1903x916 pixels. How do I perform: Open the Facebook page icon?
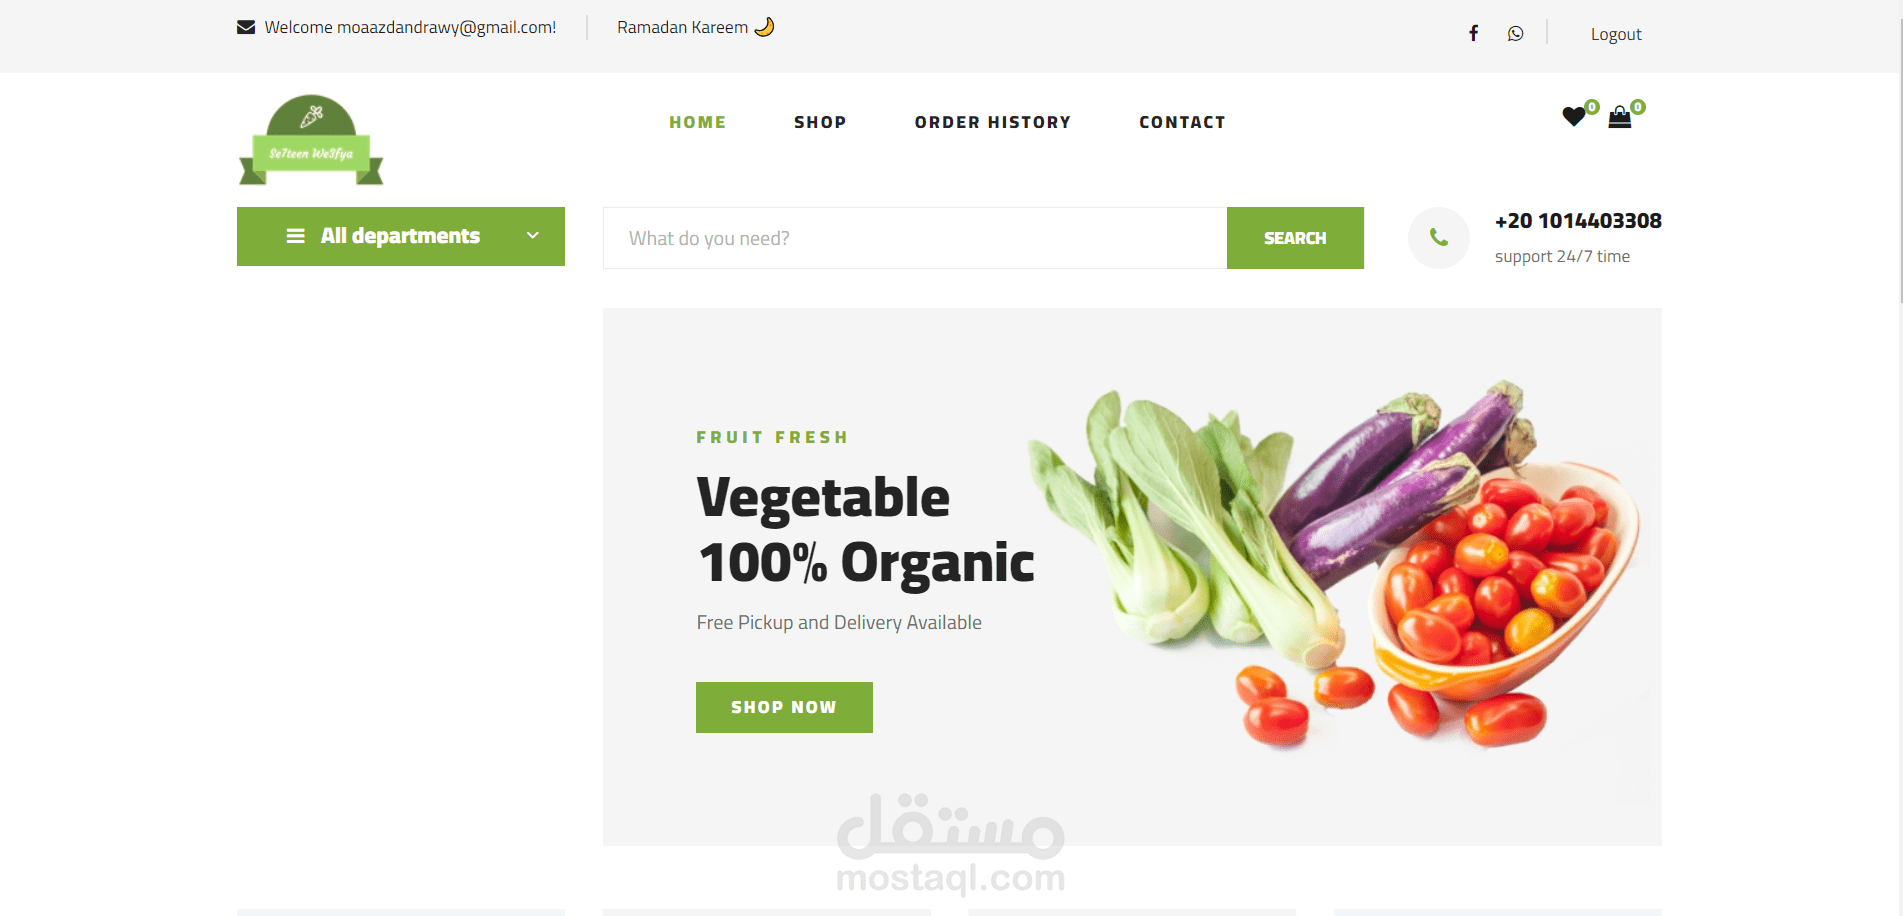(1473, 34)
